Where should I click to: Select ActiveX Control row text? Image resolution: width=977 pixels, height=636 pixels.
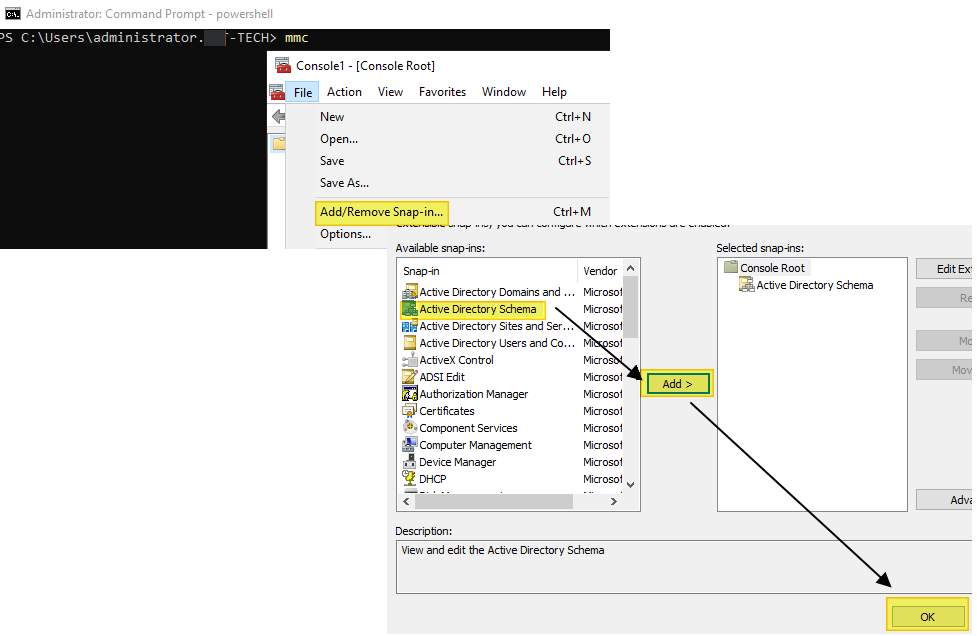coord(456,360)
